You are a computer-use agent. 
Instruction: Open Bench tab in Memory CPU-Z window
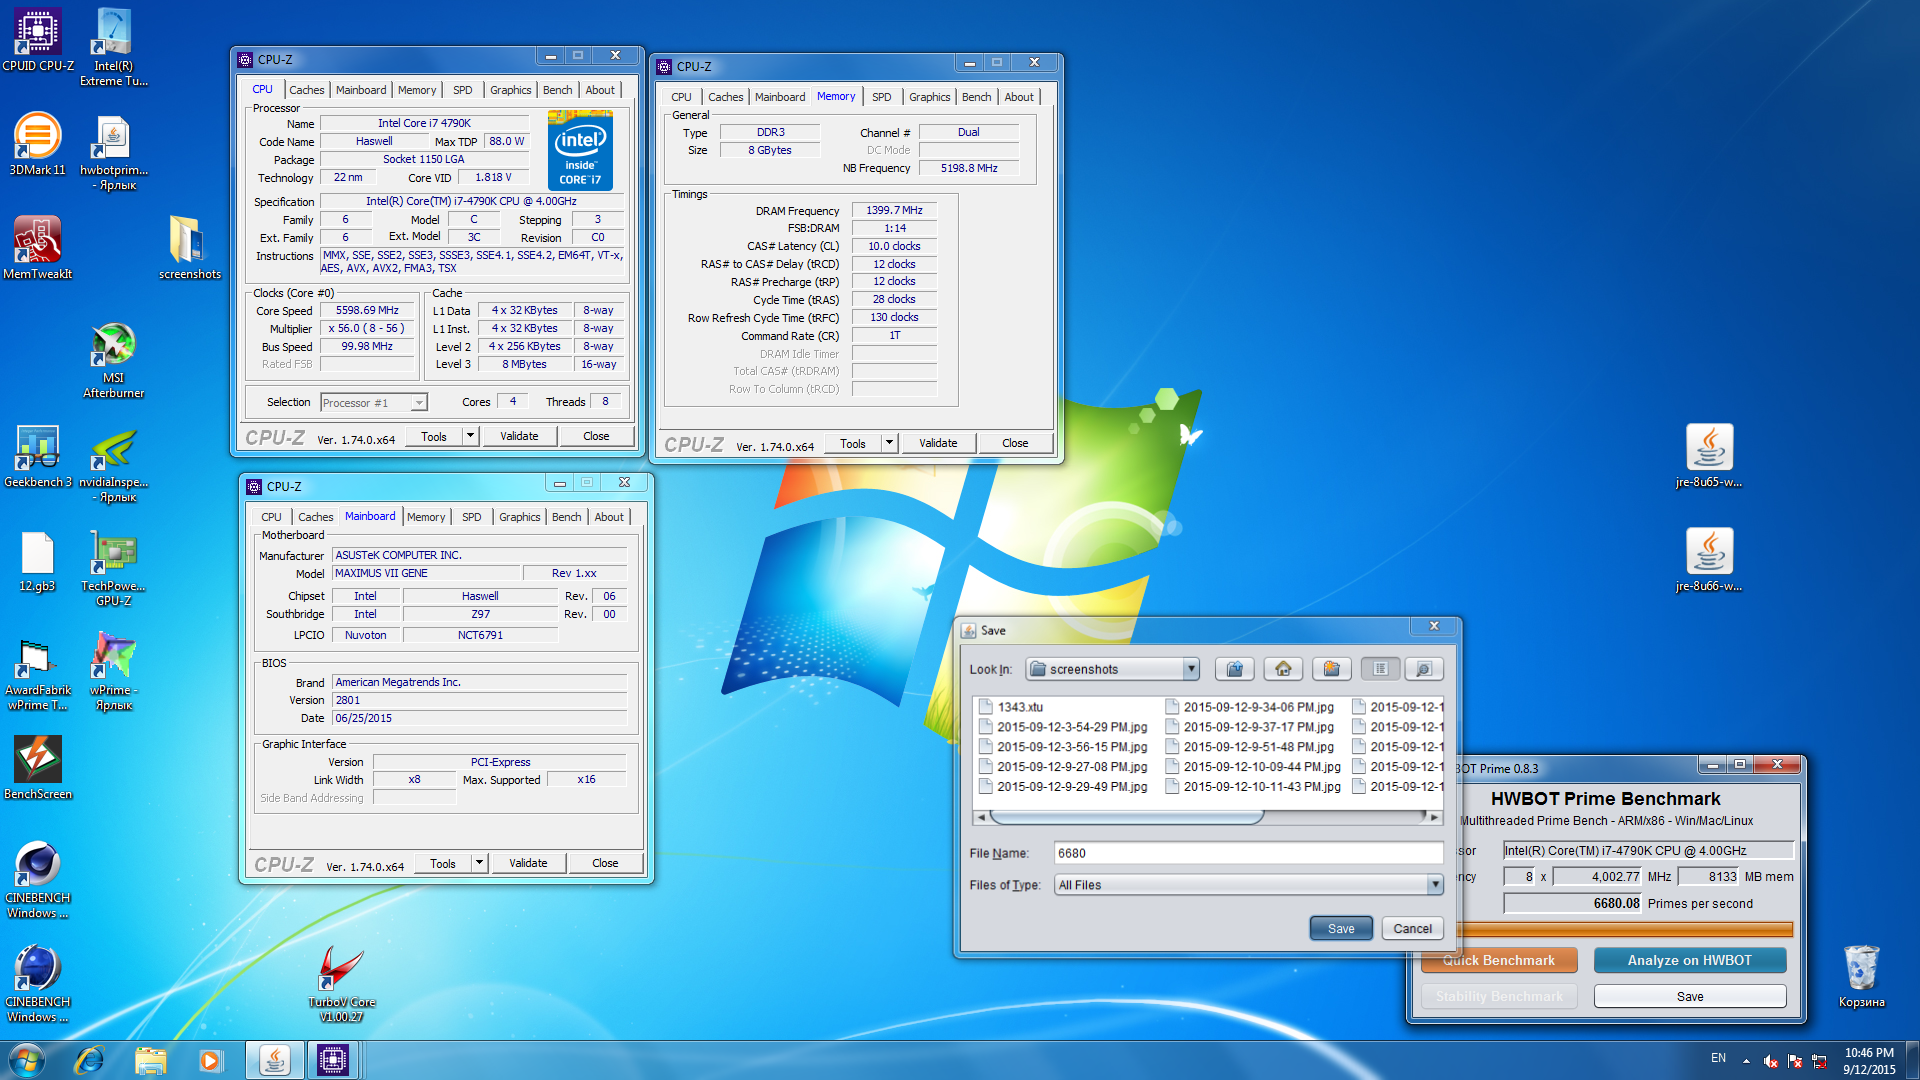tap(976, 97)
